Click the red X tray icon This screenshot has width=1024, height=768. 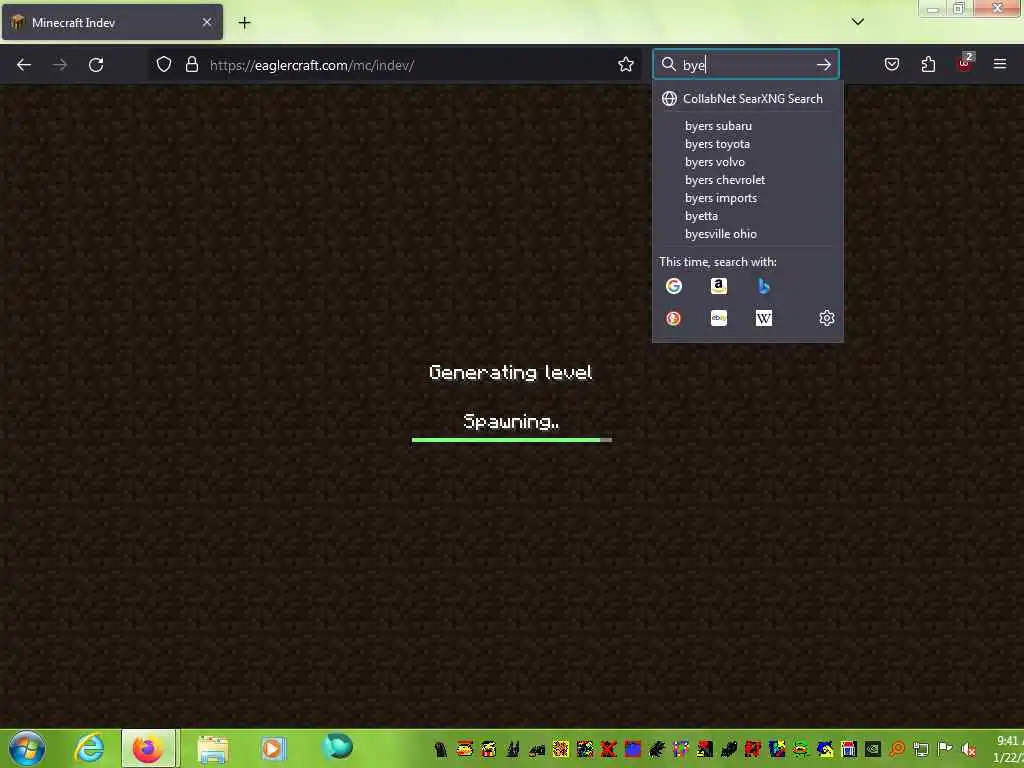(609, 749)
